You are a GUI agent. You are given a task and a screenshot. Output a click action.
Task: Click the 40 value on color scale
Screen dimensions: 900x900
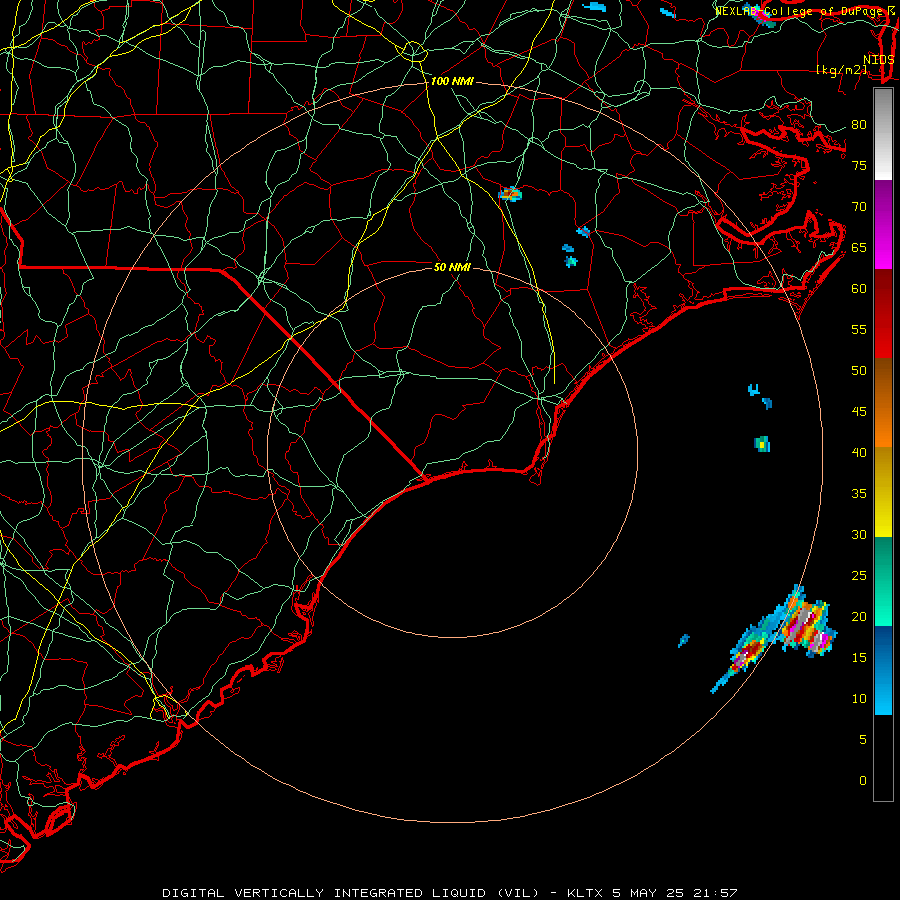[x=859, y=452]
